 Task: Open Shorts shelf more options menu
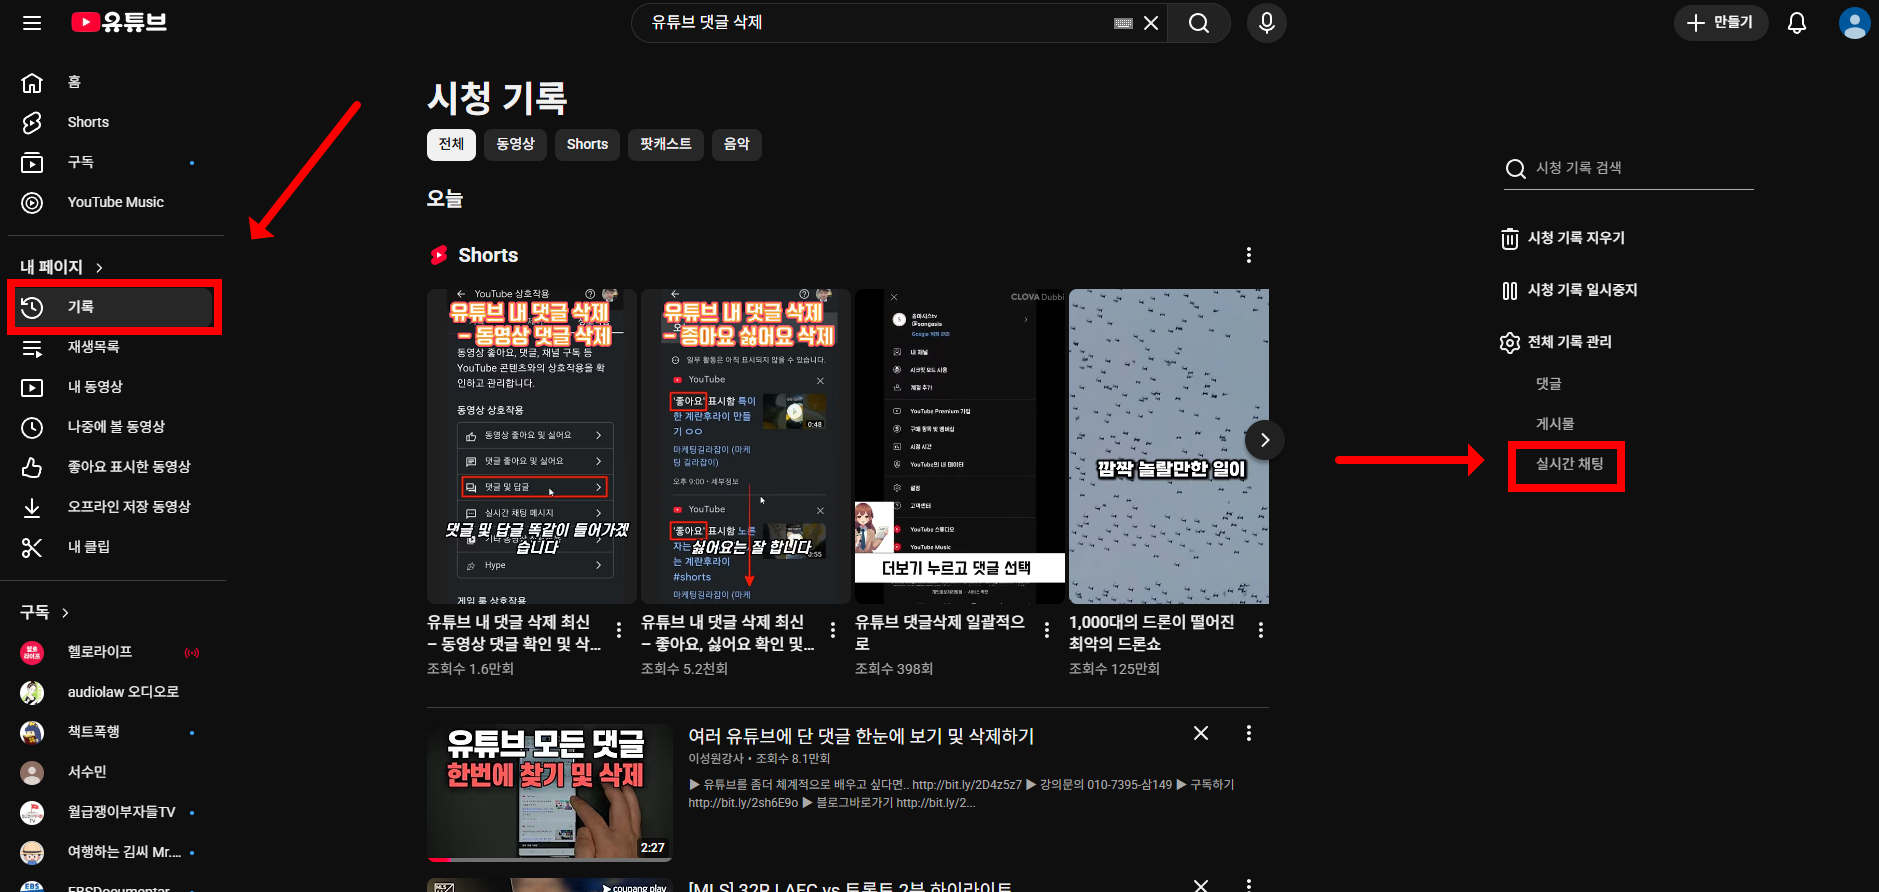[x=1248, y=255]
